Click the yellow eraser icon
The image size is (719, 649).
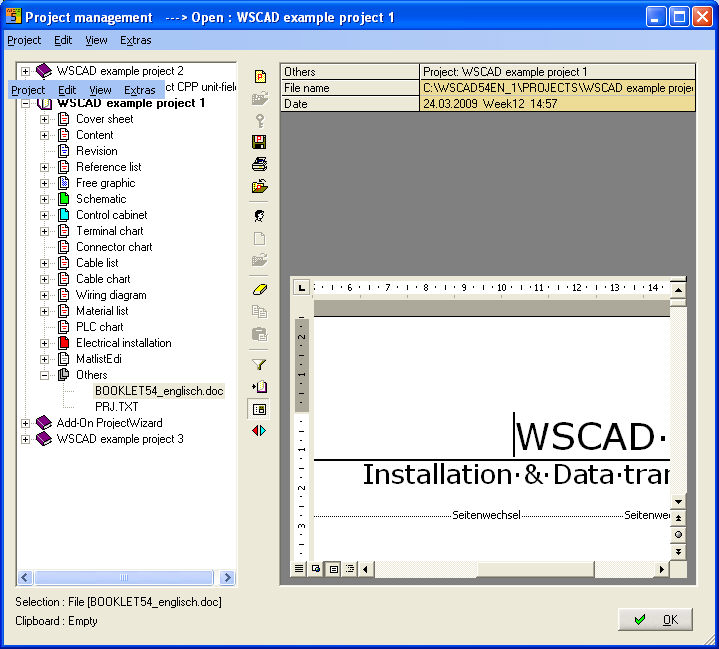(260, 290)
